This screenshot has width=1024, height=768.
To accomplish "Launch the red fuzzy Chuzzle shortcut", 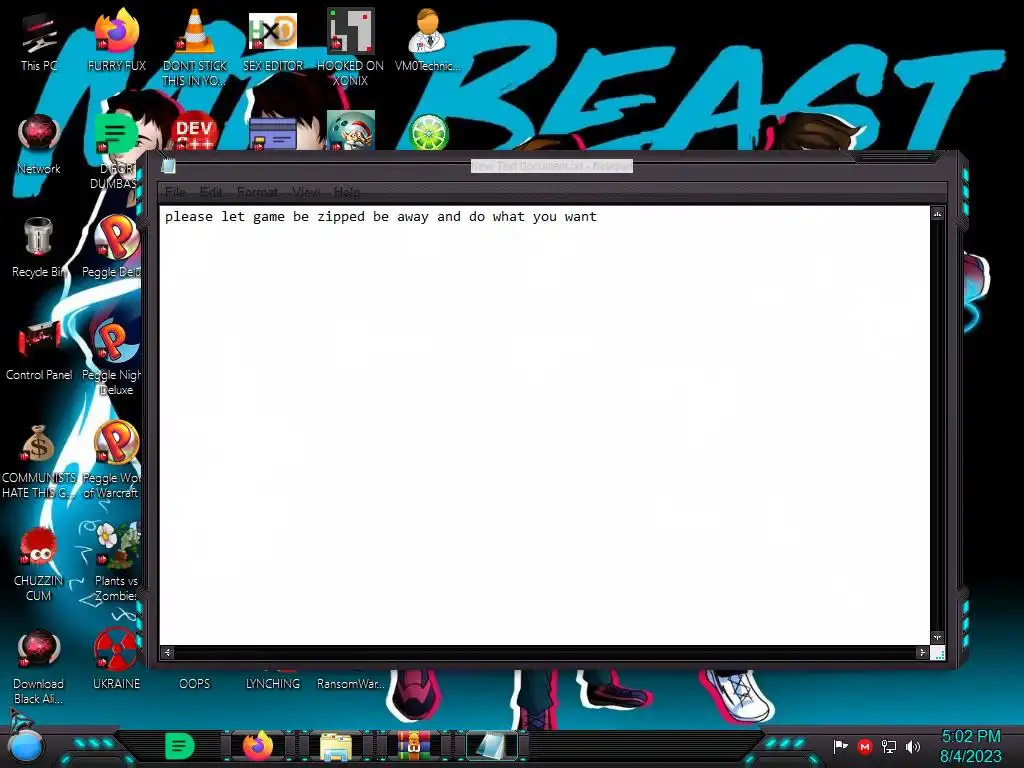I will [x=39, y=563].
